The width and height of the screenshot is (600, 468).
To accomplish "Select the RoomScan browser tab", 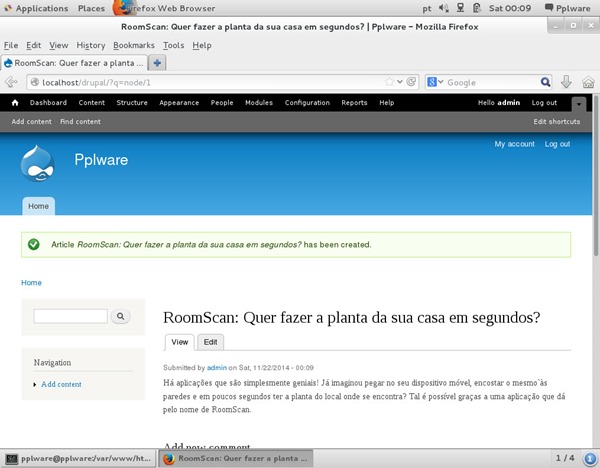I will click(74, 63).
